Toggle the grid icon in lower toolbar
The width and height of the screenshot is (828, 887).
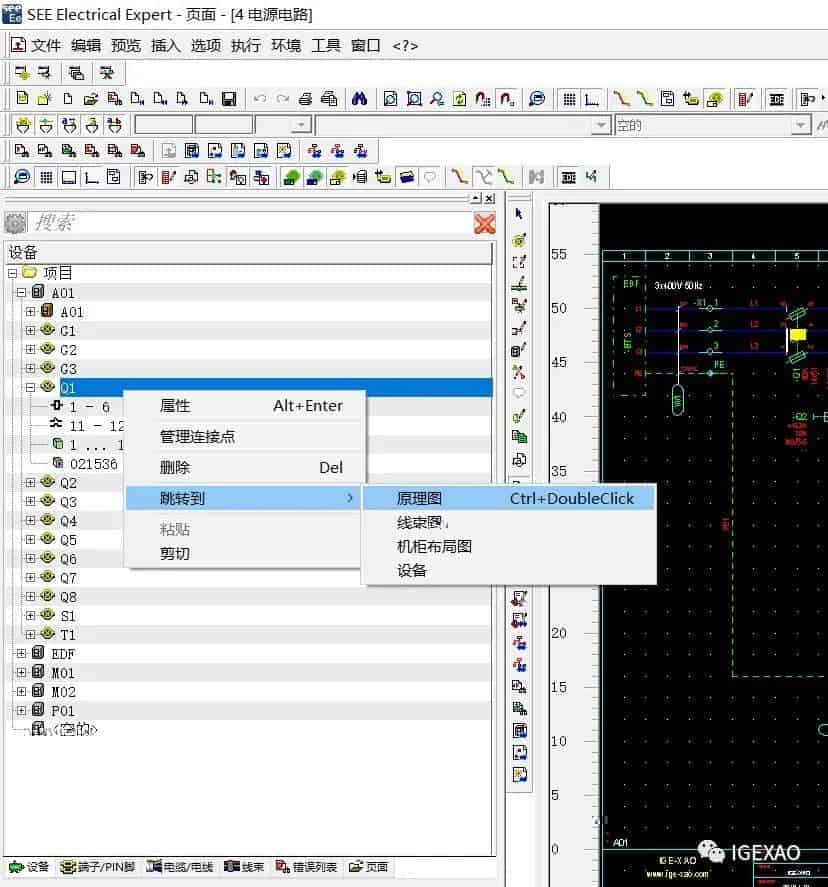[x=46, y=178]
